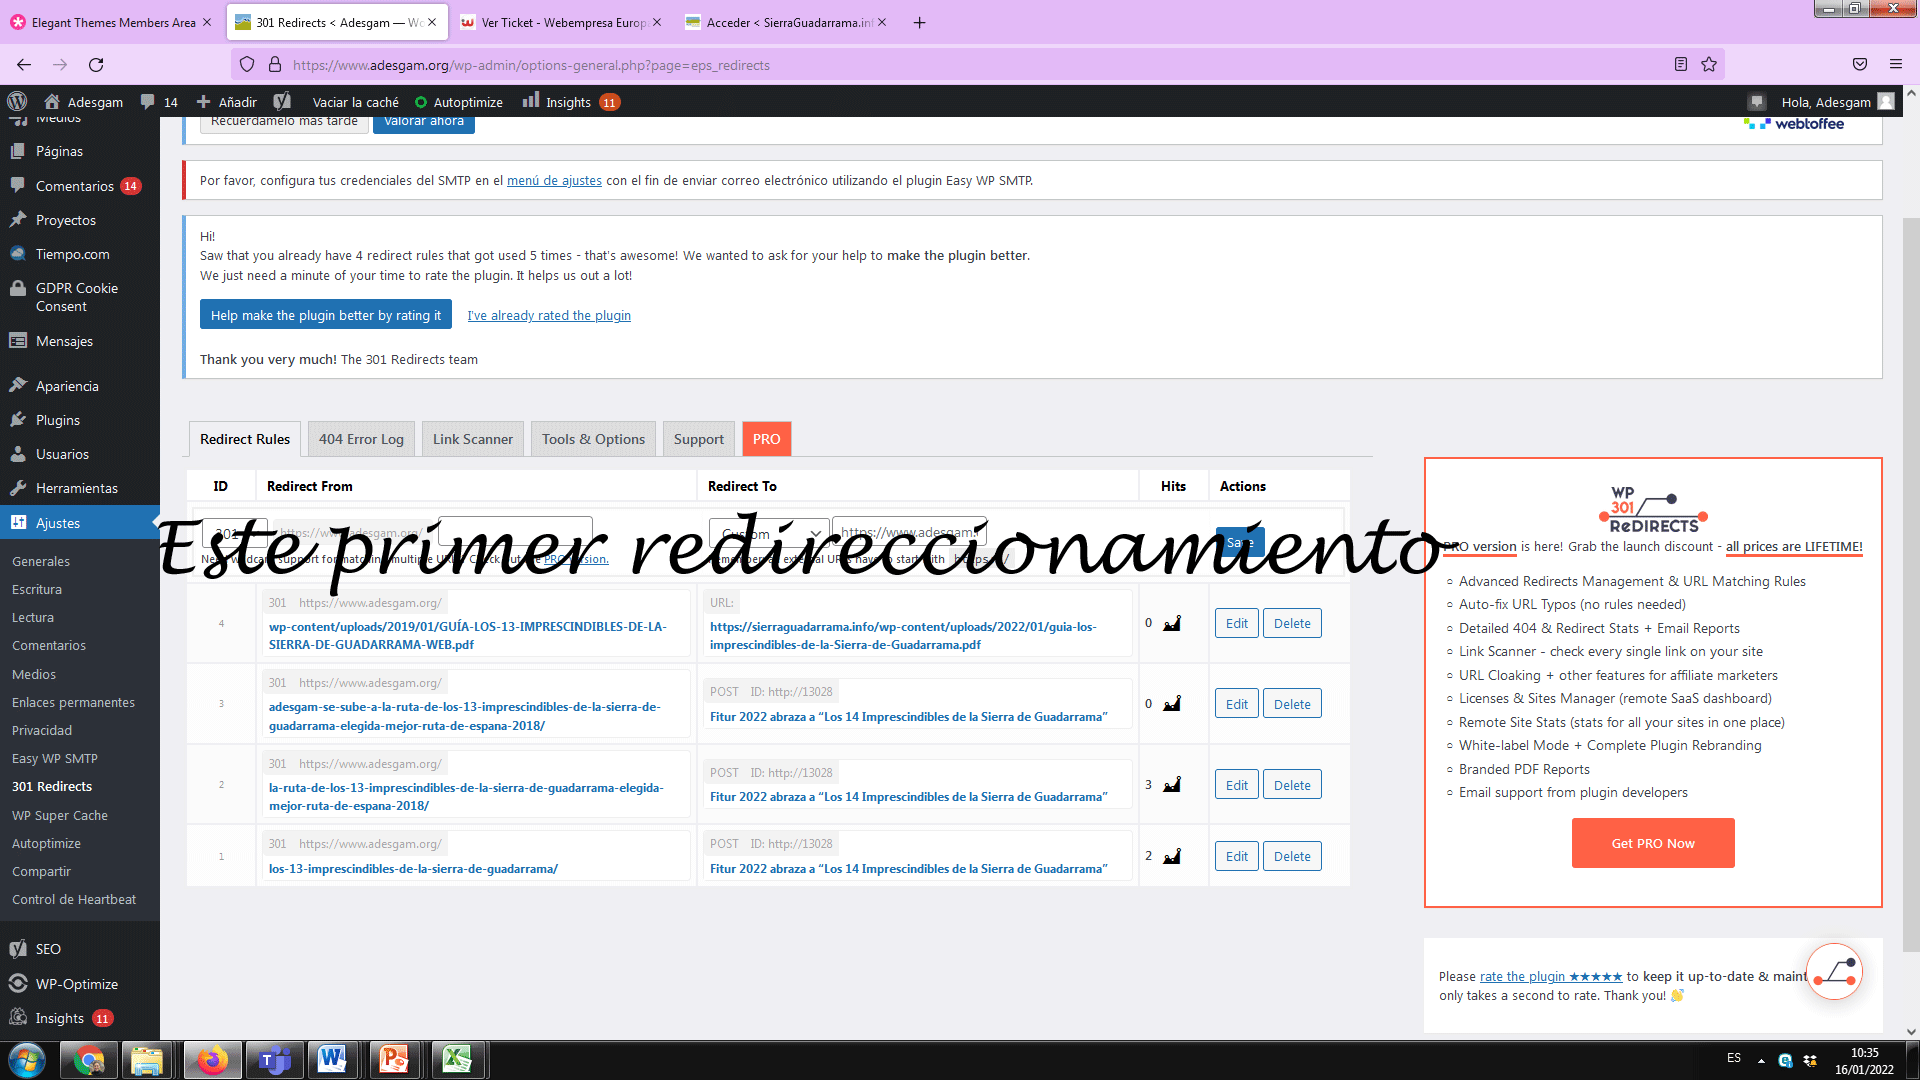This screenshot has width=1920, height=1080.
Task: Open PowerPoint from the taskbar
Action: (394, 1060)
